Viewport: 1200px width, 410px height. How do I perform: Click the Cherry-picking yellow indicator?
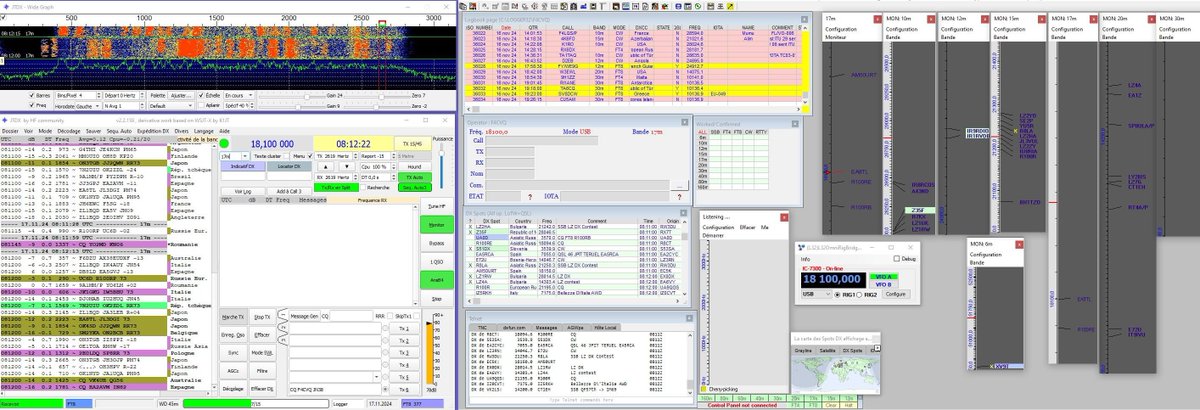703,389
